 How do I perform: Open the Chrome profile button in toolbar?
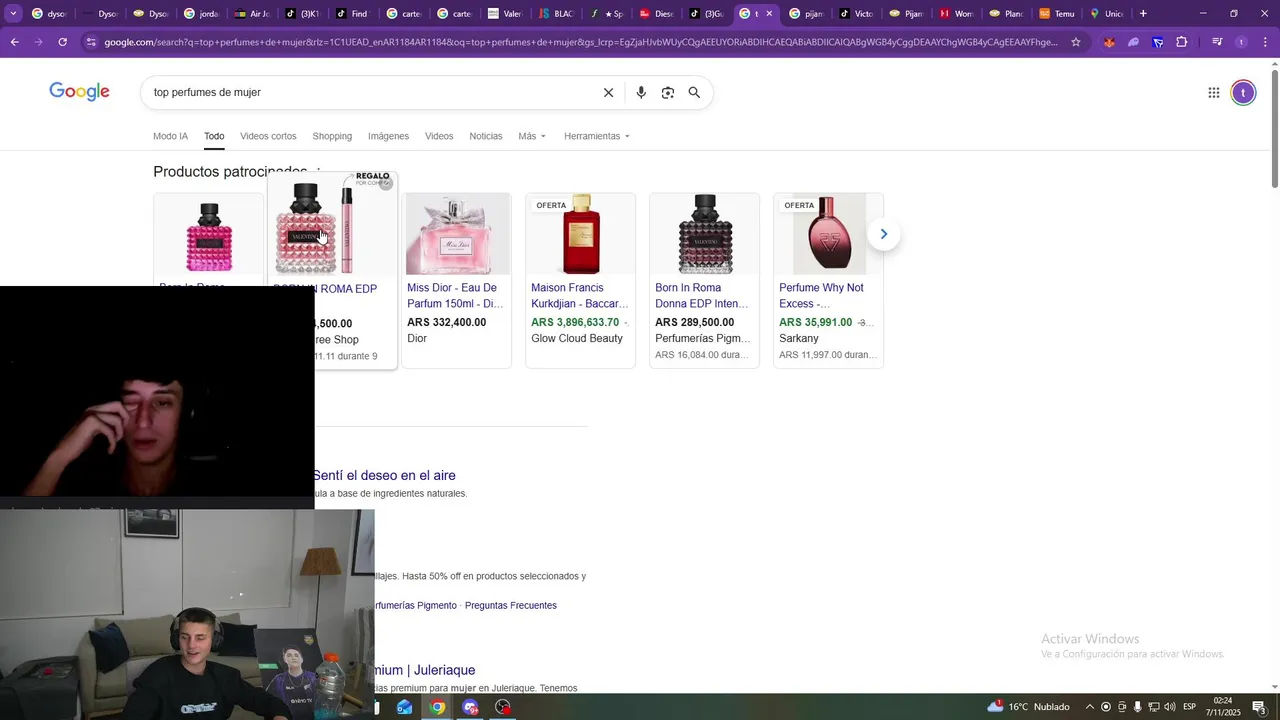(x=1241, y=42)
